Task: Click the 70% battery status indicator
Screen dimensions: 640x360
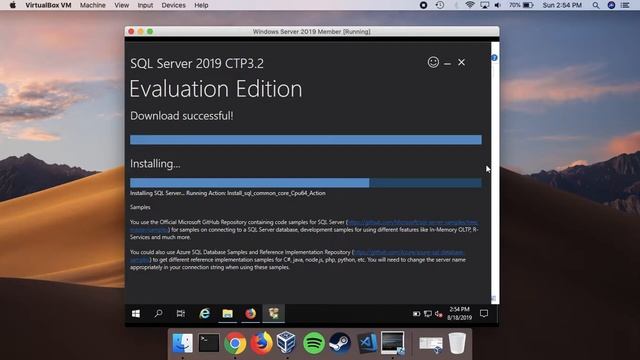Action: (x=521, y=5)
